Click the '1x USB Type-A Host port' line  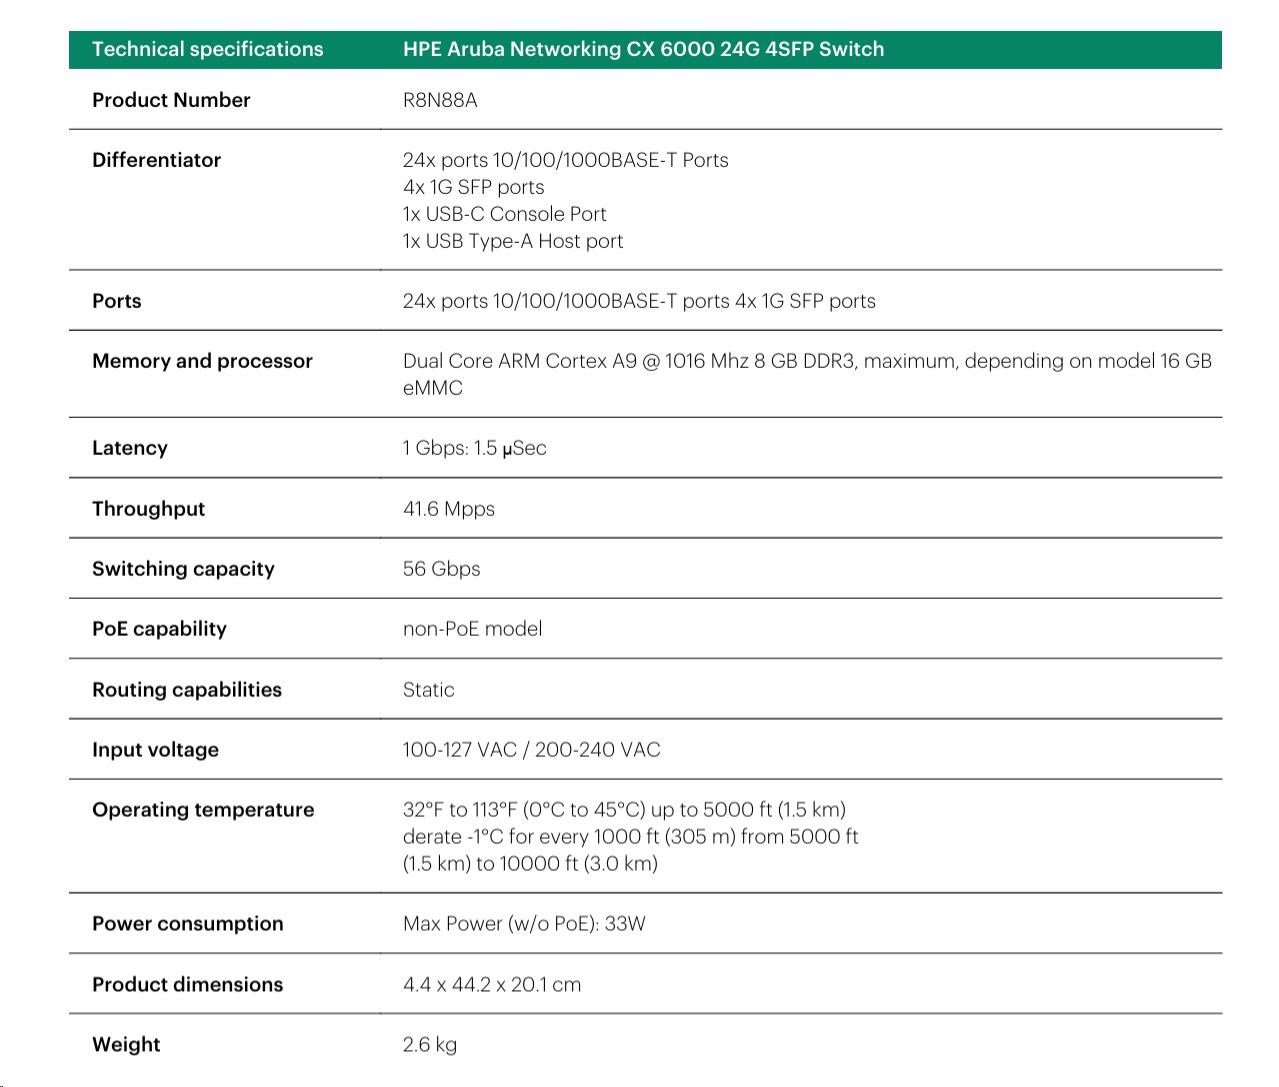pyautogui.click(x=512, y=241)
